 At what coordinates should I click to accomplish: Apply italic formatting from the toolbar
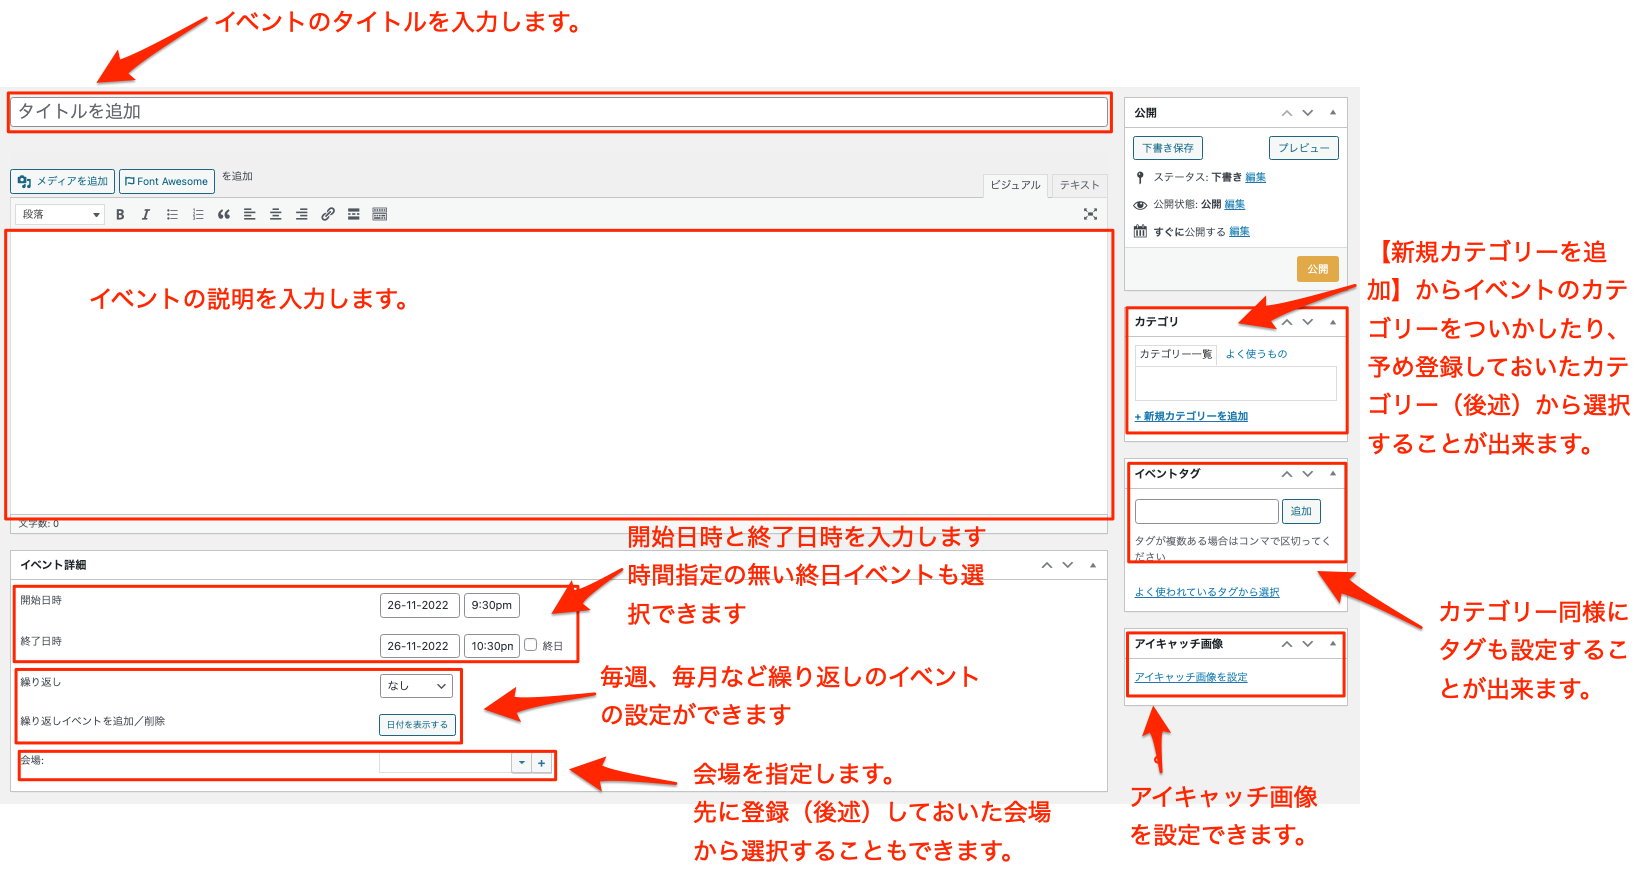(x=146, y=215)
